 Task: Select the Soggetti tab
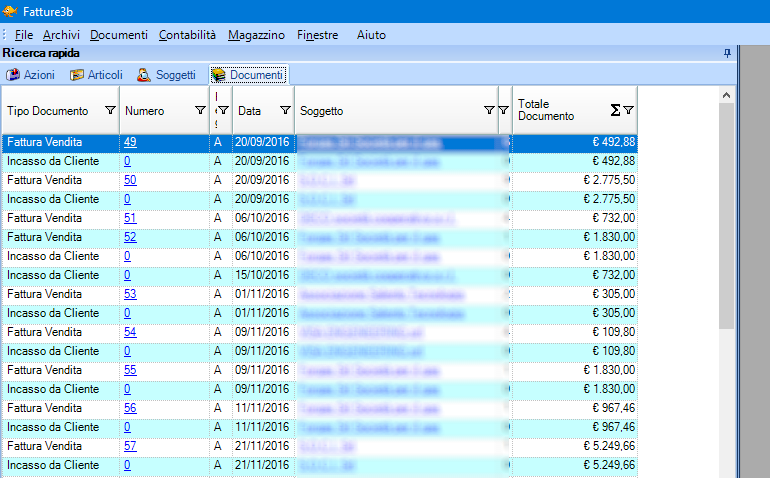coord(166,75)
